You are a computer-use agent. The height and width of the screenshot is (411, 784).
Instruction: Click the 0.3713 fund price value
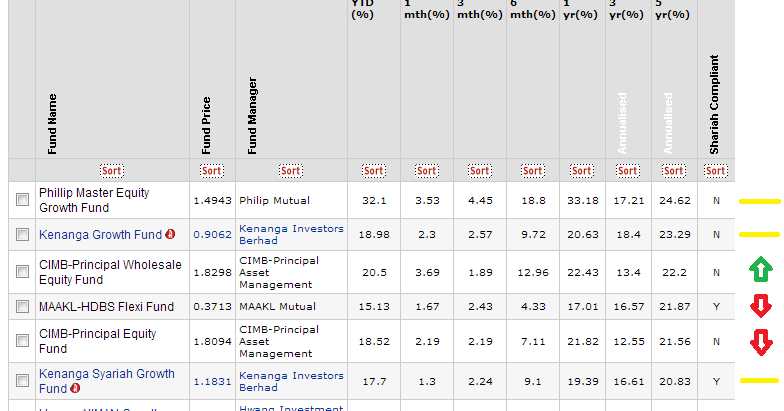pos(212,306)
